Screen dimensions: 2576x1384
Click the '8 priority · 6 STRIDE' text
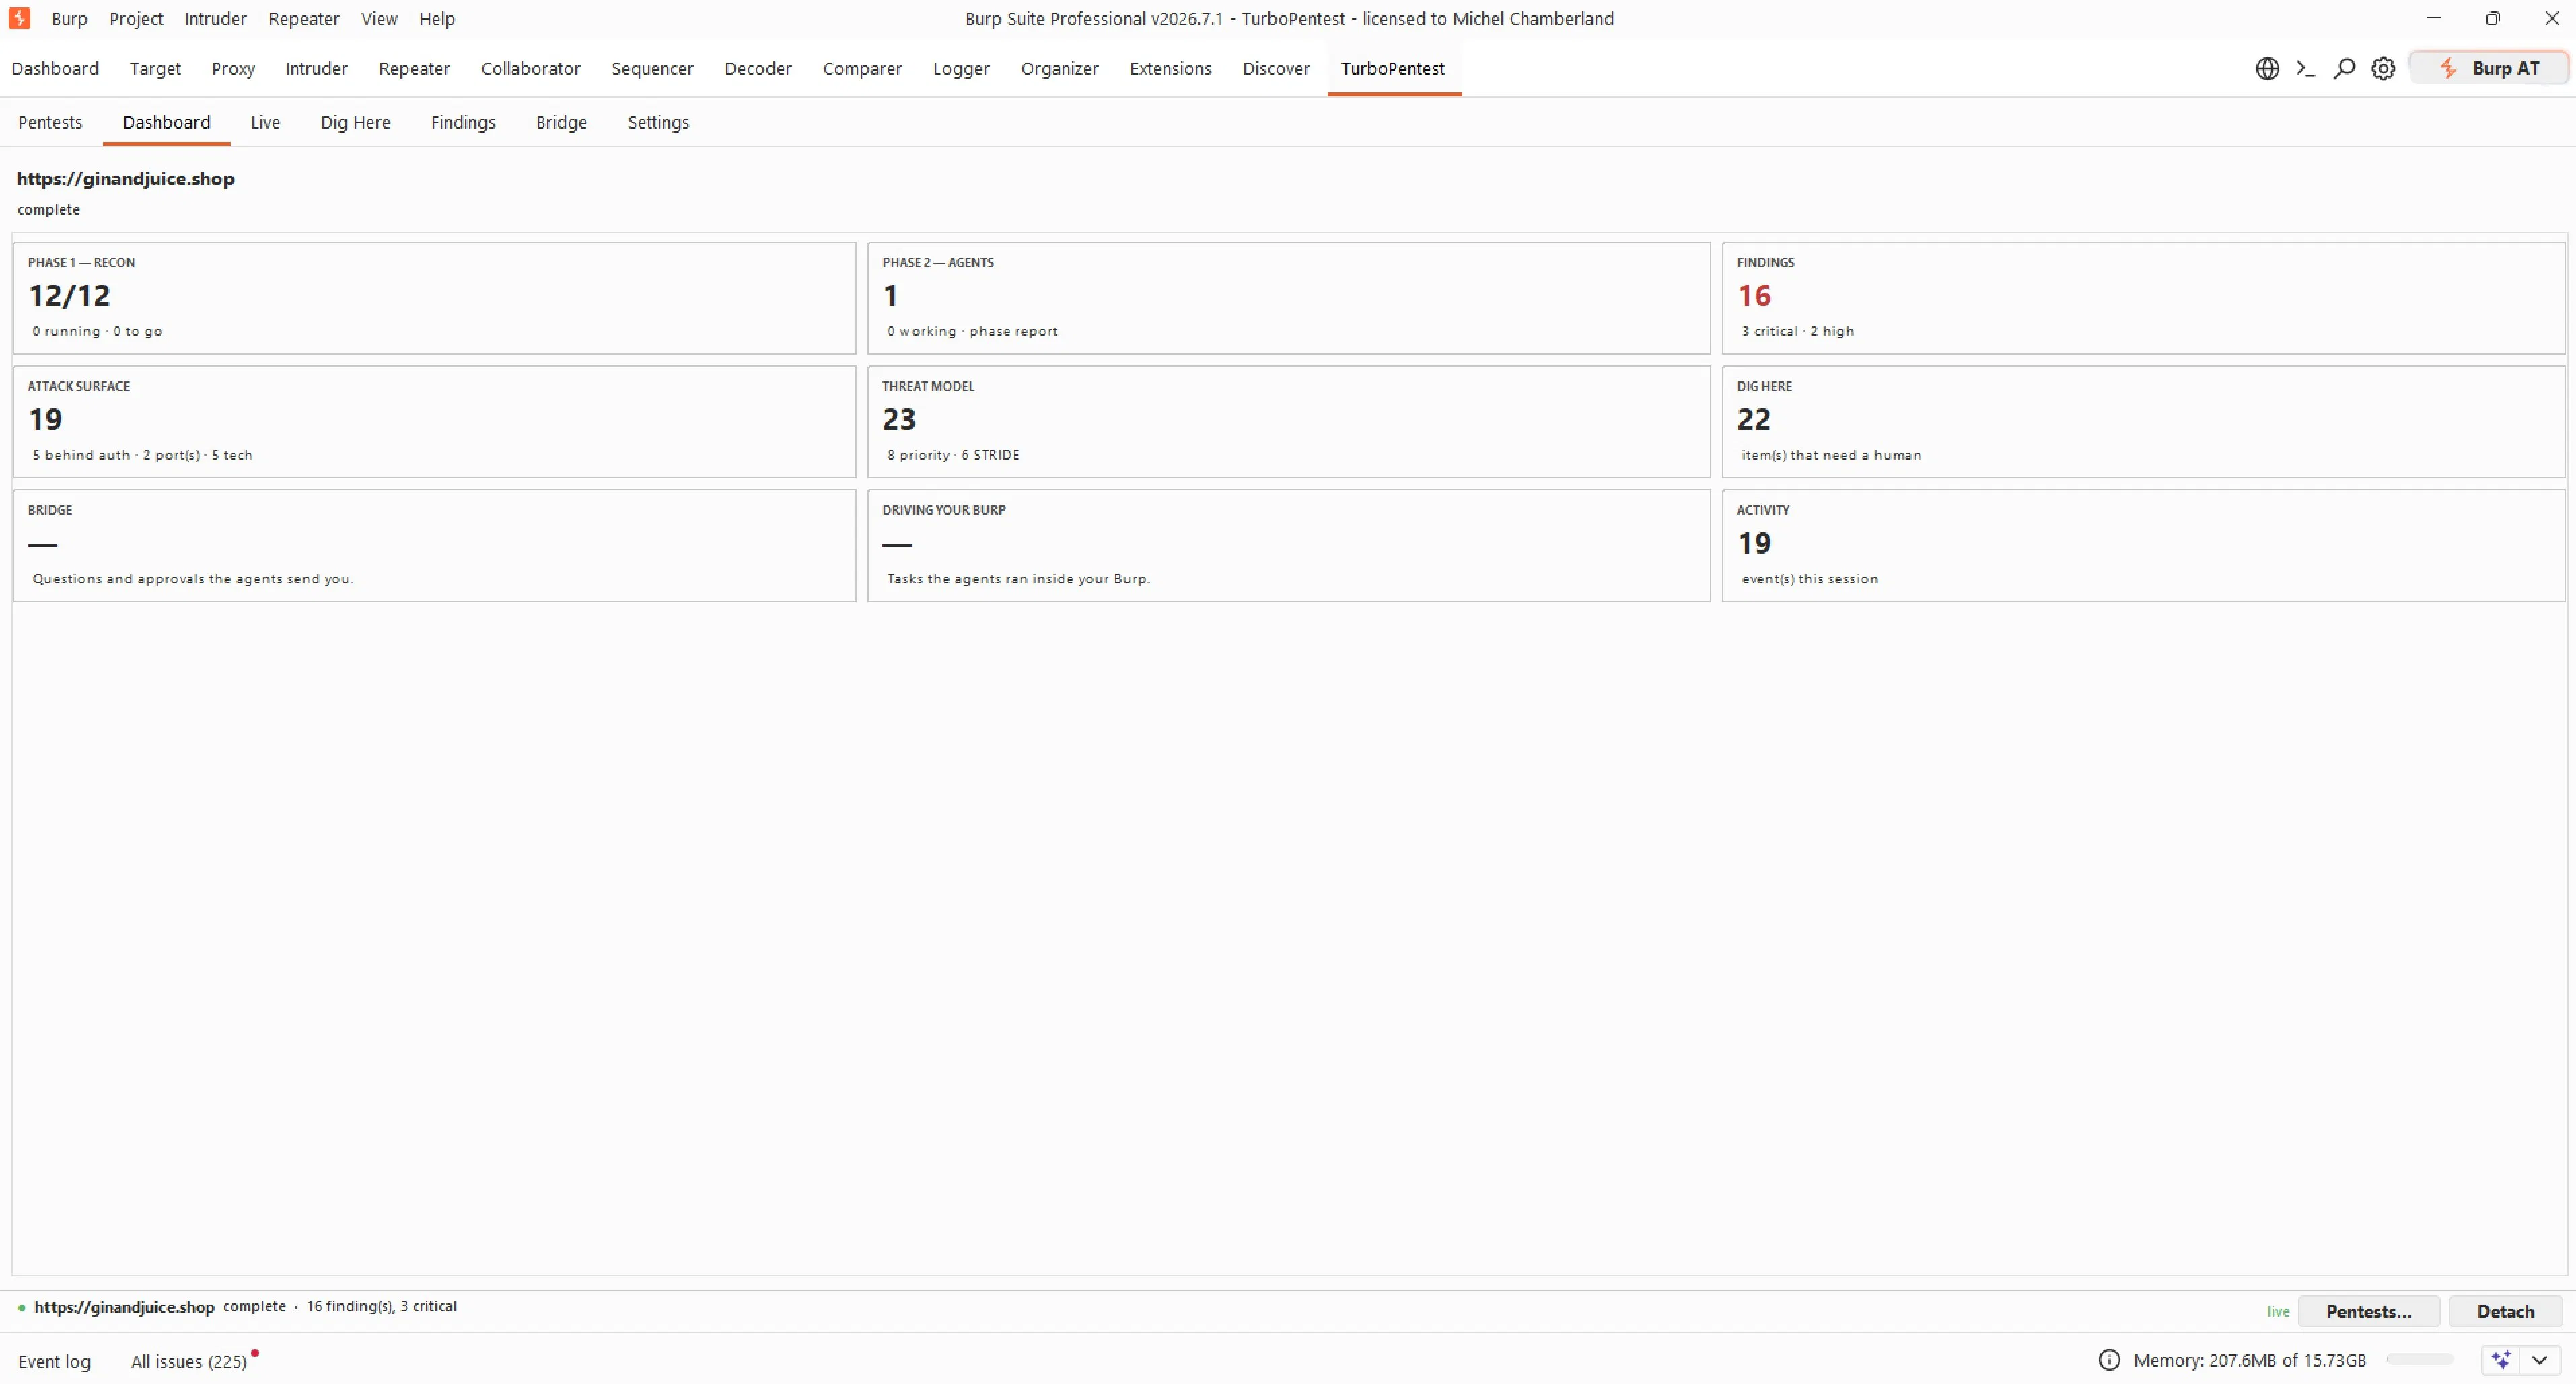pos(953,455)
